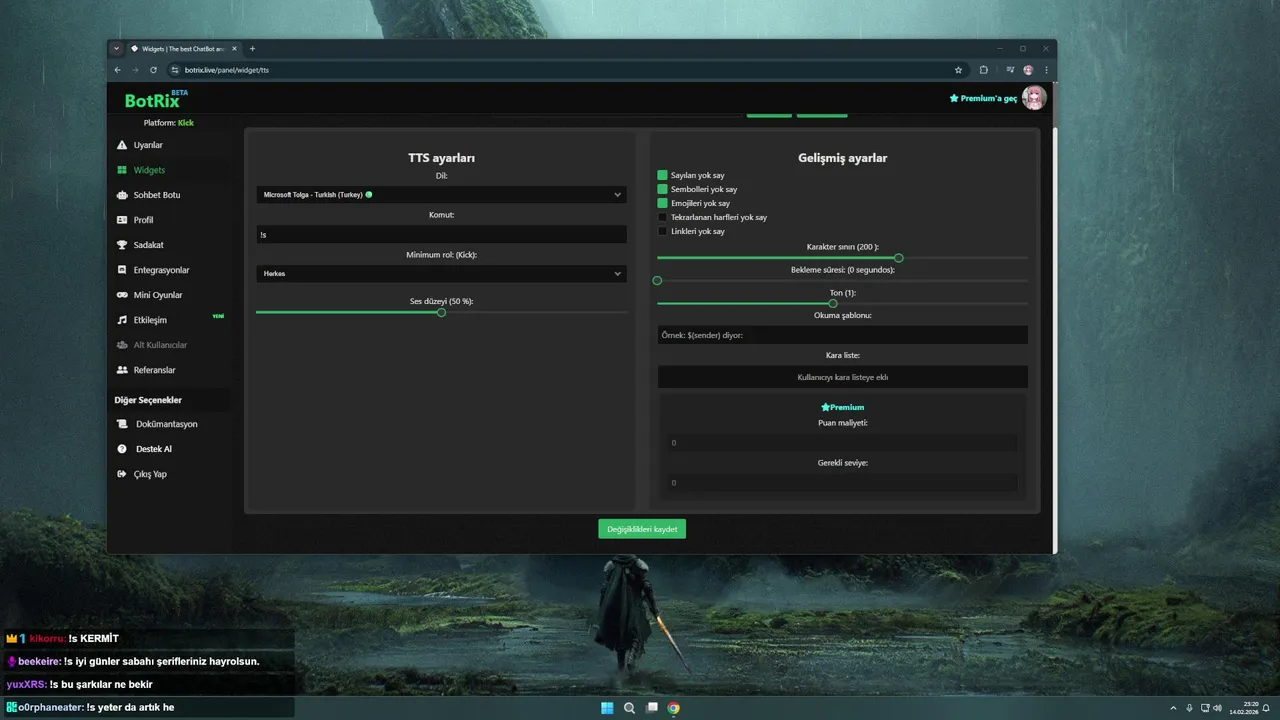Click the browser back arrow
Screen dimensions: 1280x720
(x=117, y=70)
